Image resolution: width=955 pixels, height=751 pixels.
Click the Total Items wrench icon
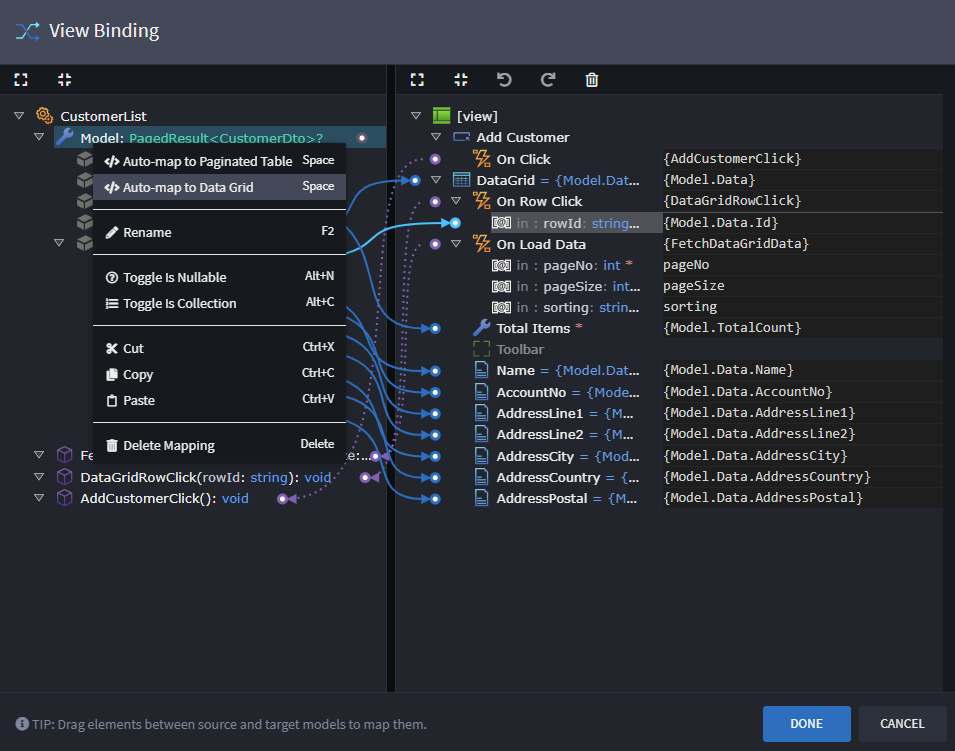[x=482, y=328]
